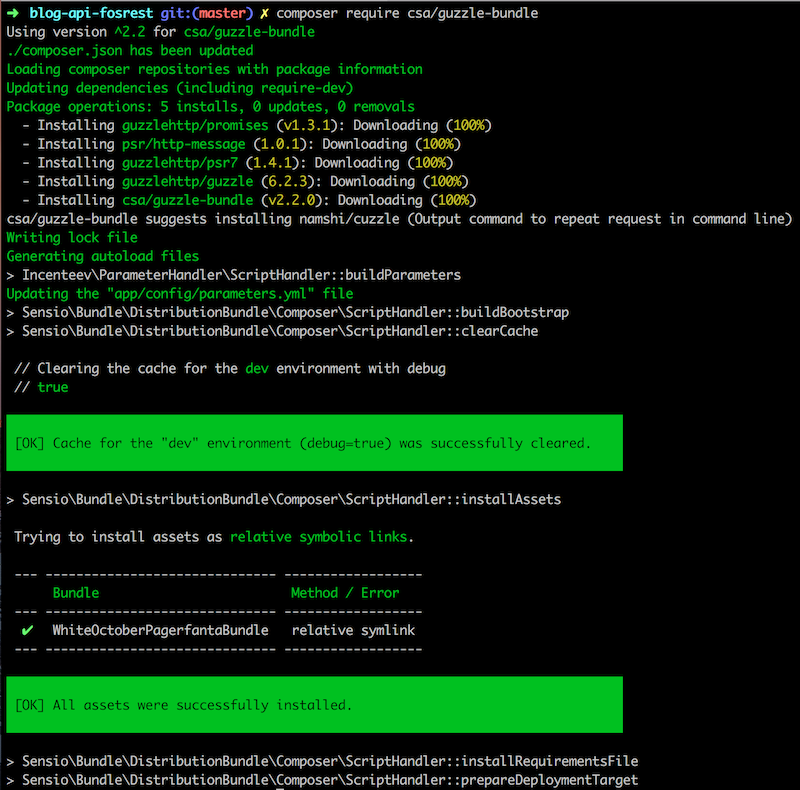Click 'composer require csa/guzzle-bundle' command text
Image resolution: width=800 pixels, height=790 pixels.
(x=407, y=13)
